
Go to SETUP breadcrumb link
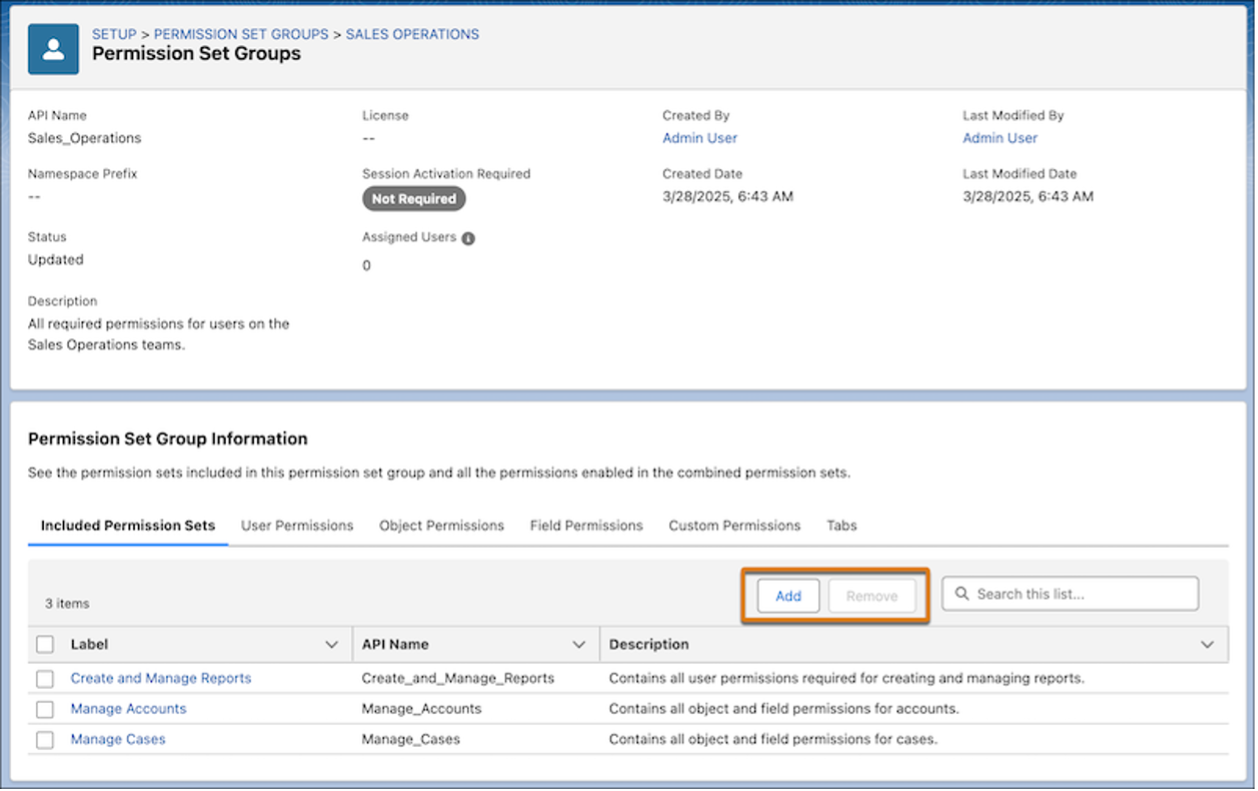click(x=114, y=34)
